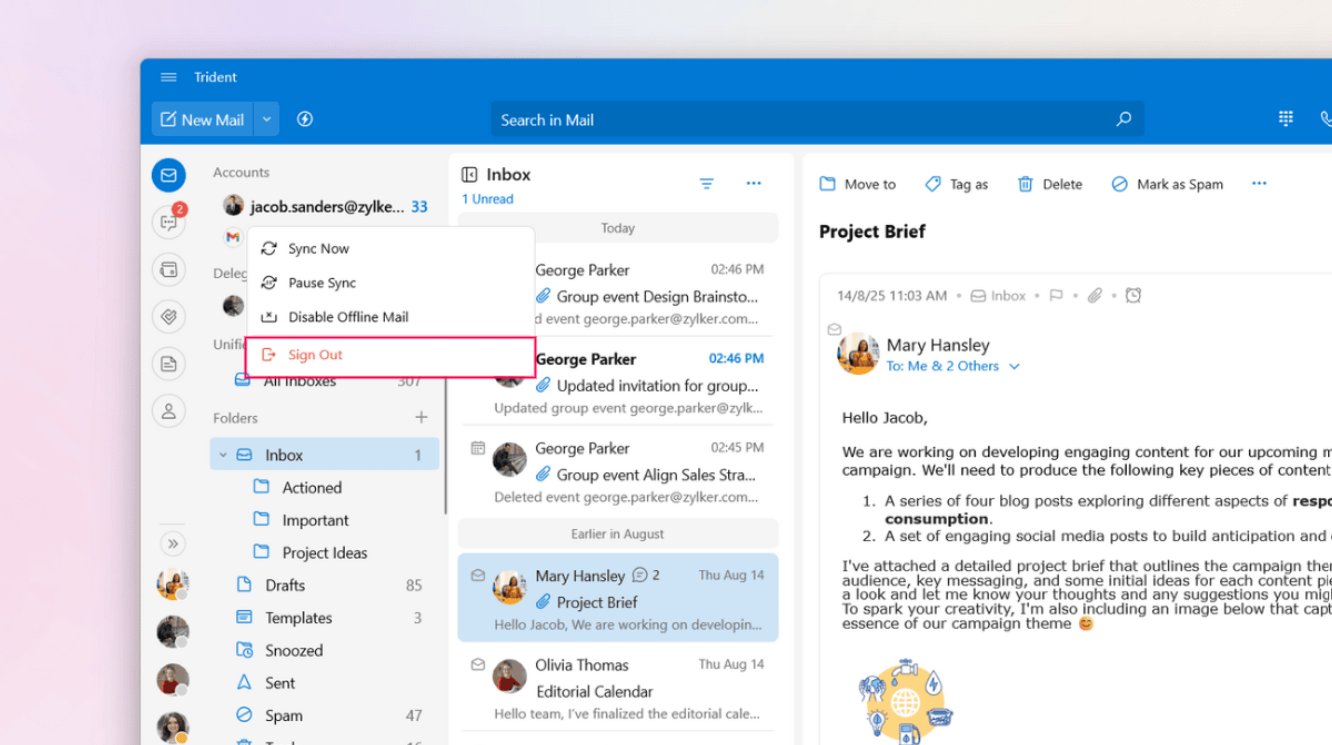
Task: Click conversation count icon showing 2
Action: (x=641, y=575)
